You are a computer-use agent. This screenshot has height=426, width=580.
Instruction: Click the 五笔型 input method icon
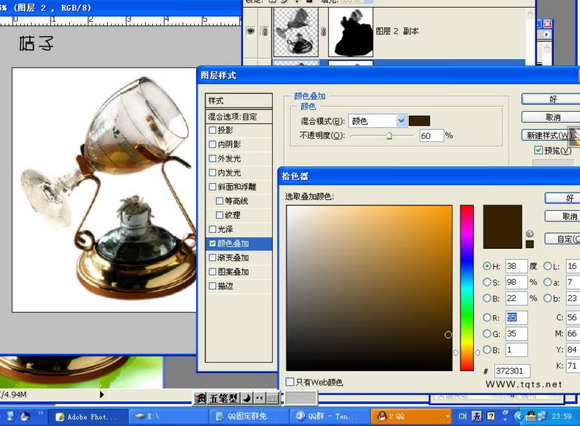click(224, 399)
